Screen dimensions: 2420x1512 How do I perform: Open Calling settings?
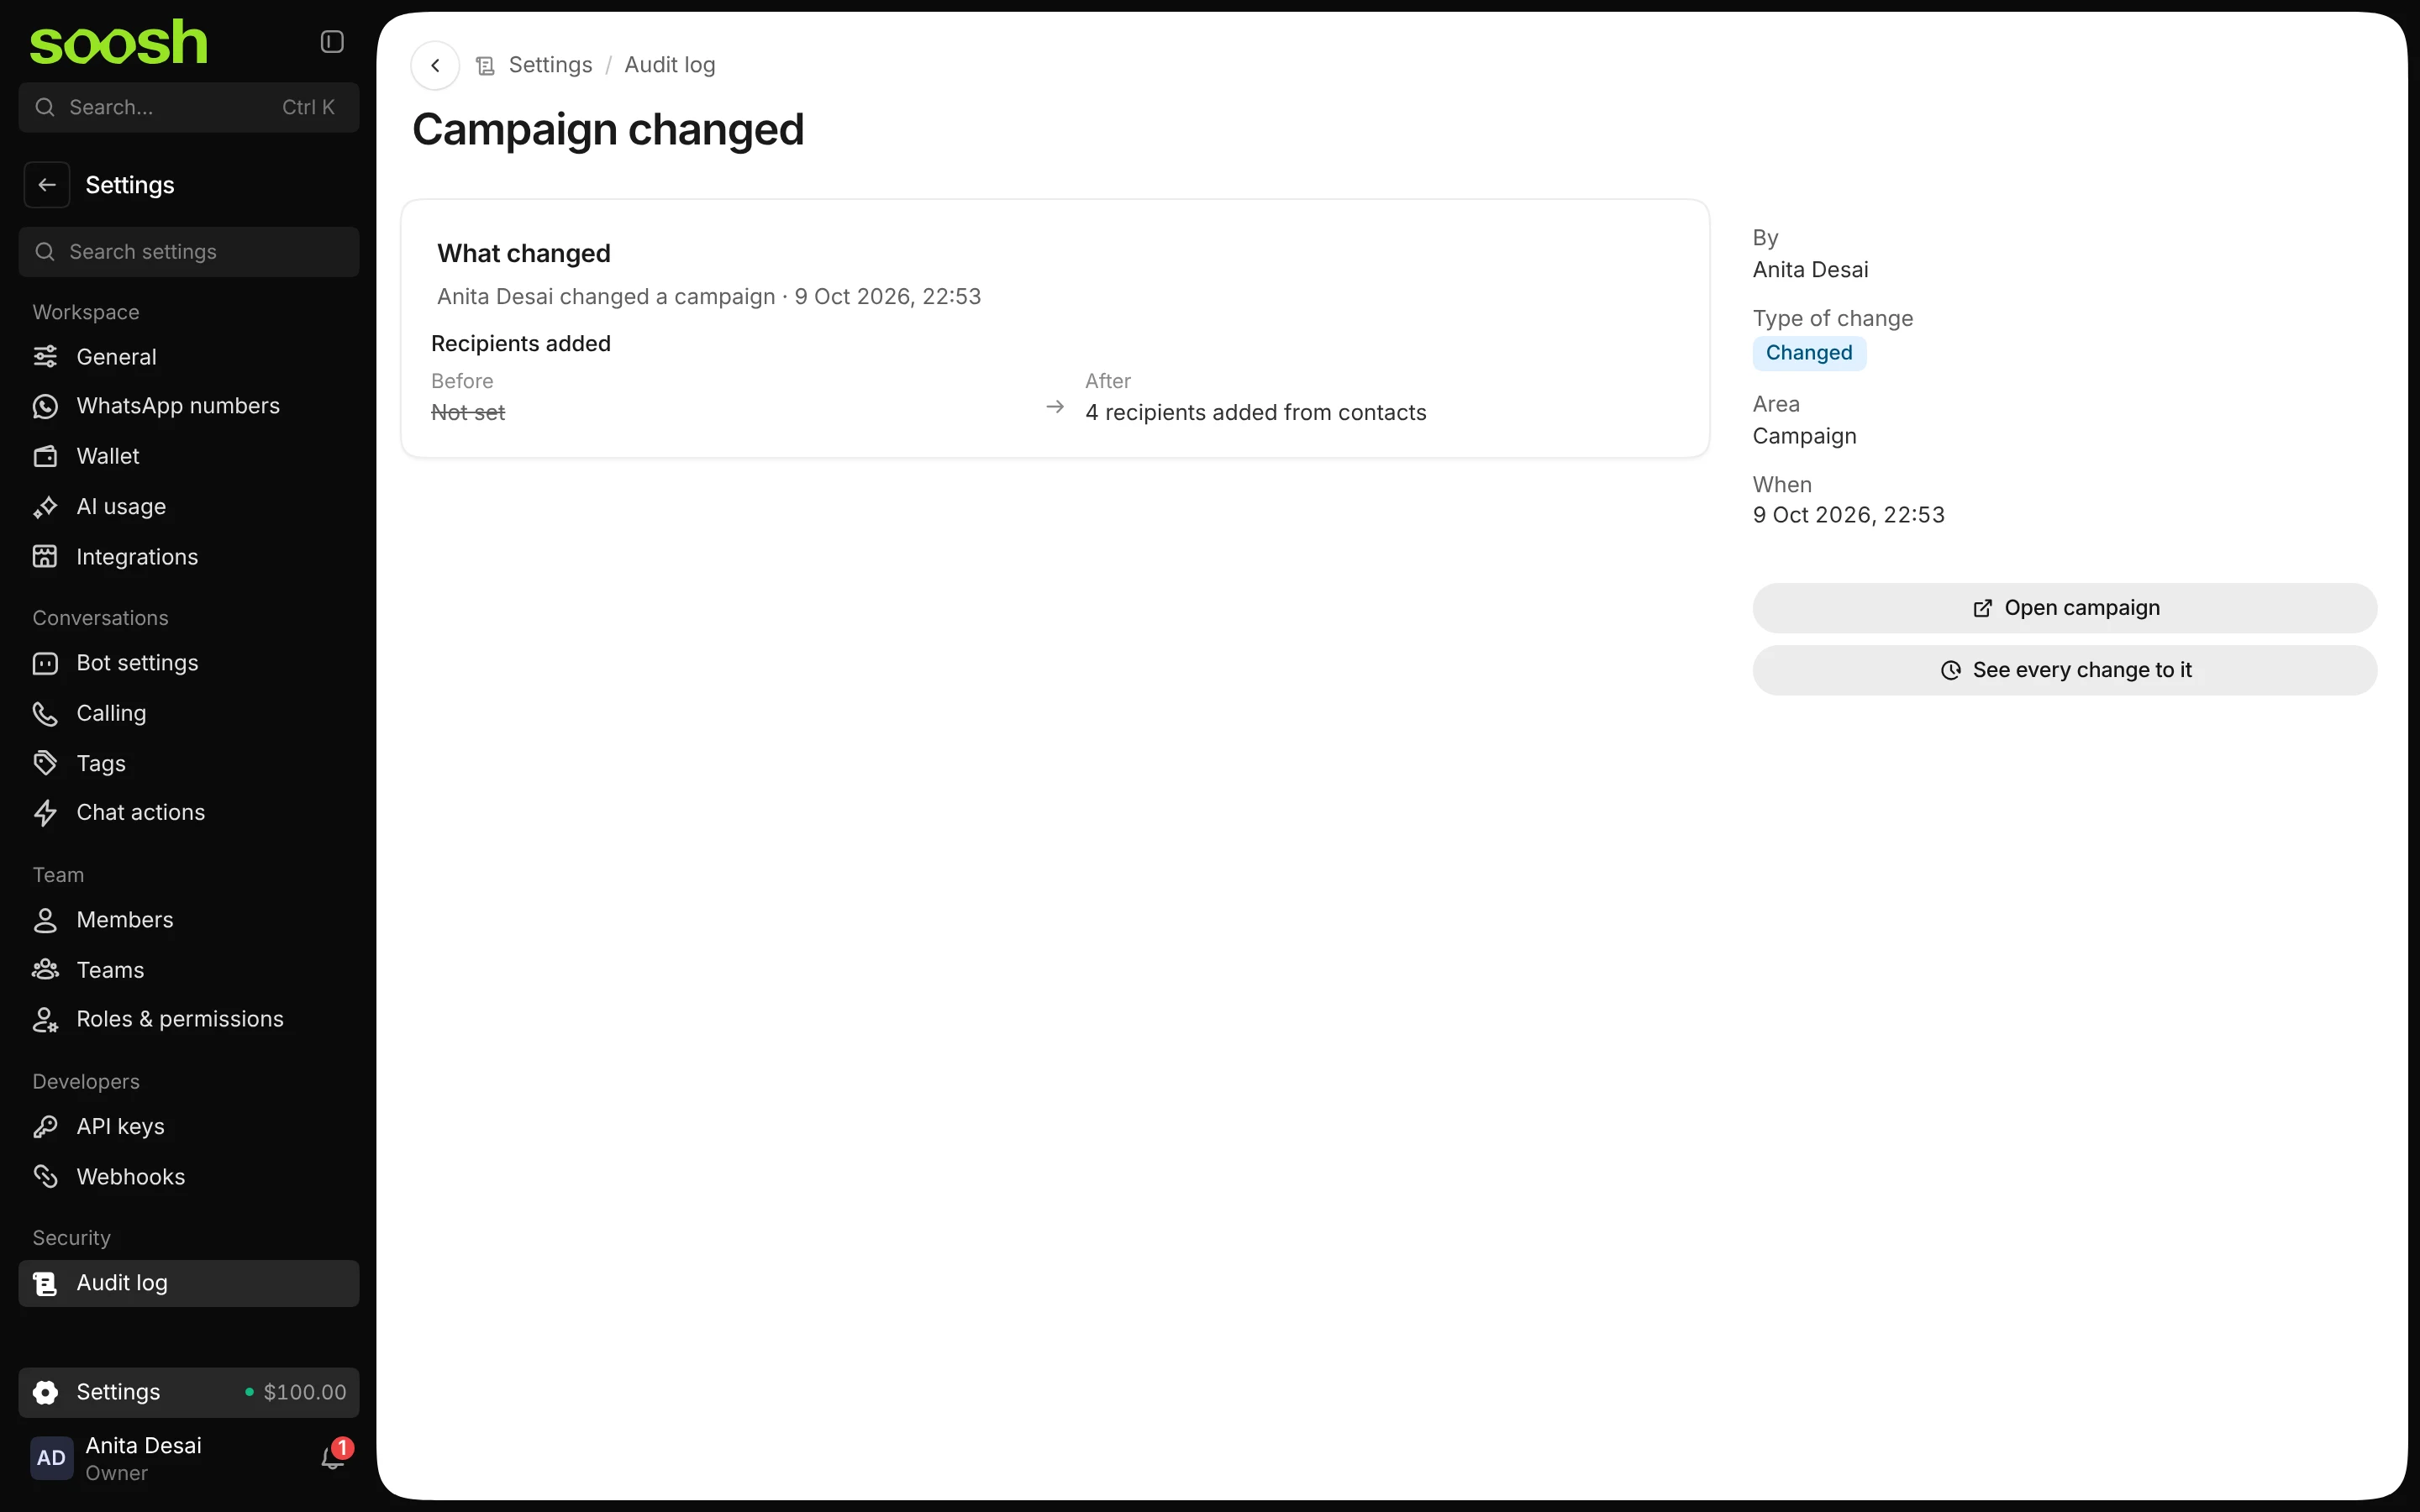point(189,713)
